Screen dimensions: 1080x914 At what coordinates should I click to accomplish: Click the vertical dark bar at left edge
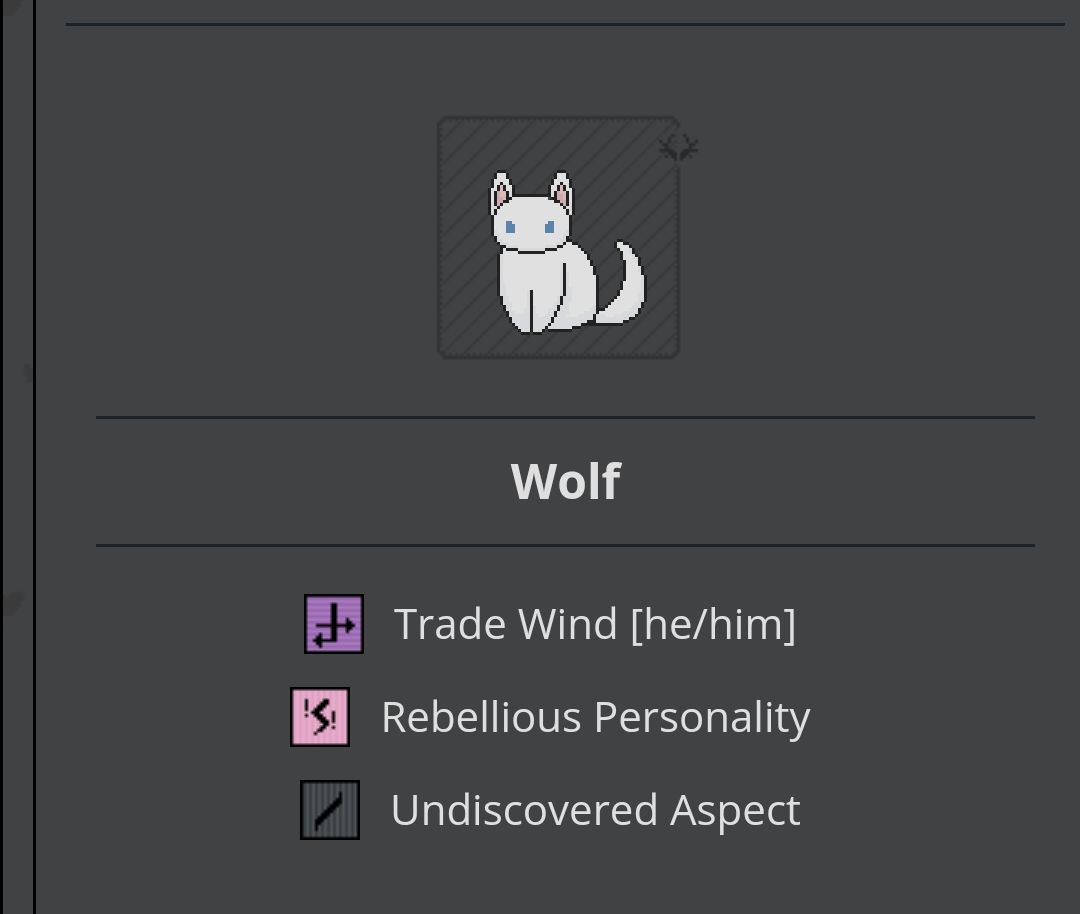34,457
